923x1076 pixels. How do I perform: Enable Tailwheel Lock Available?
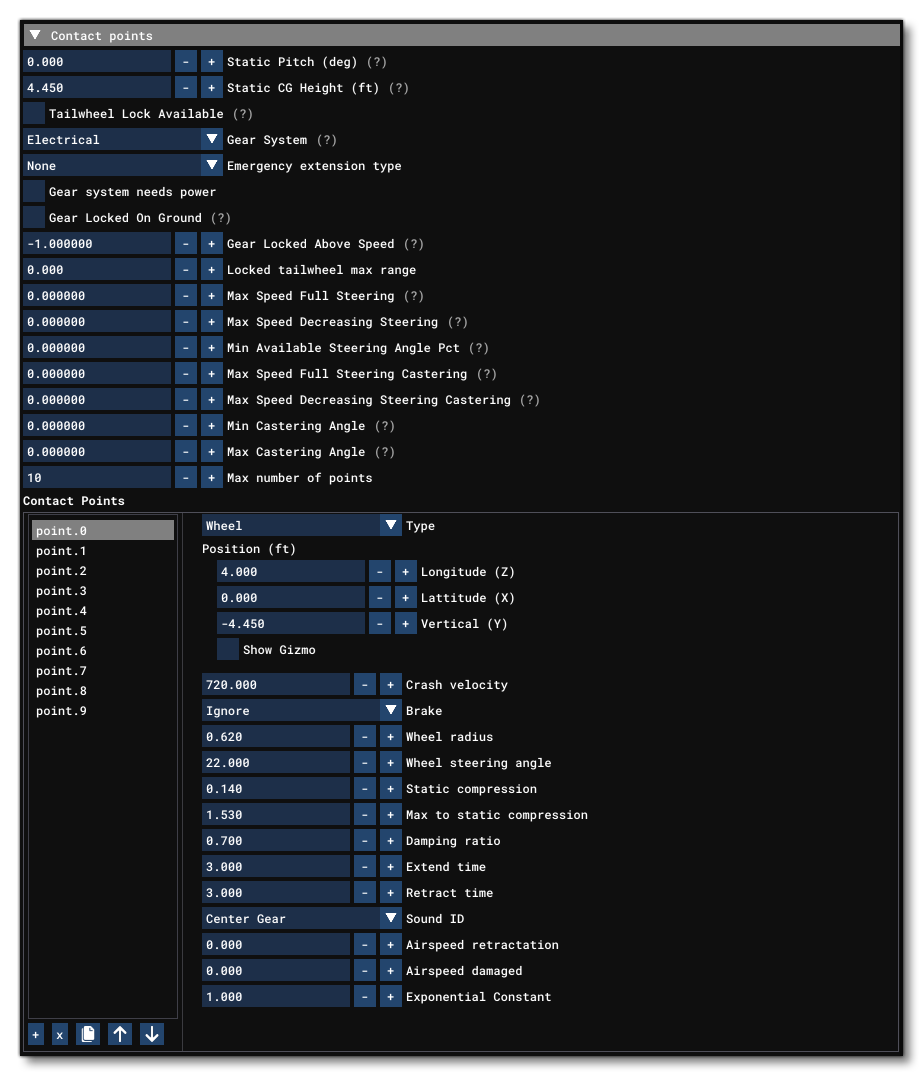(x=32, y=113)
